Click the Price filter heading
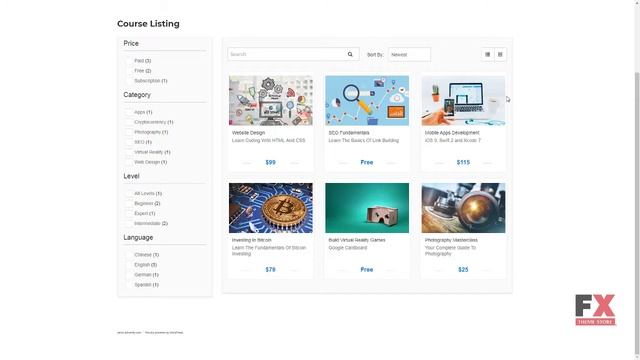 pos(131,43)
